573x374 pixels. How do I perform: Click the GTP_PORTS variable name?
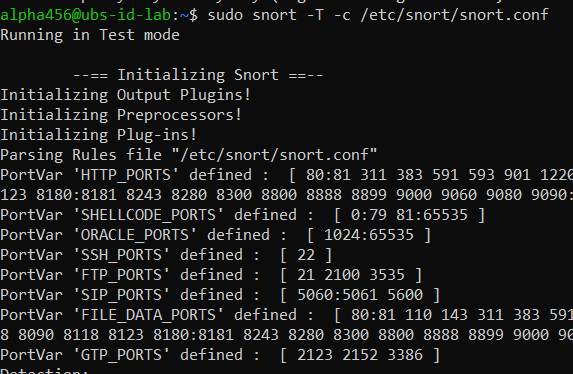(121, 355)
